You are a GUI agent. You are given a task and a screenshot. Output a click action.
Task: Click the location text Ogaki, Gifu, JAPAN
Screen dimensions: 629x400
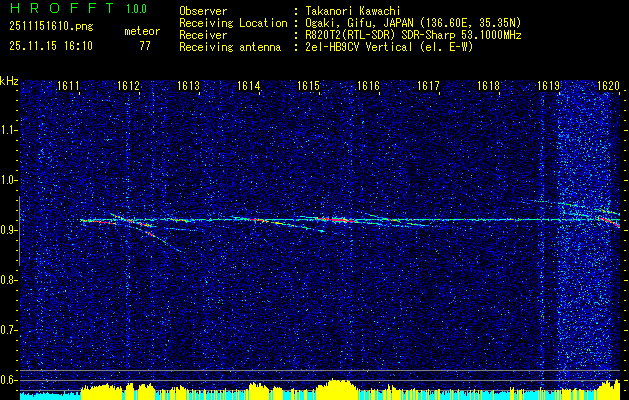point(357,23)
